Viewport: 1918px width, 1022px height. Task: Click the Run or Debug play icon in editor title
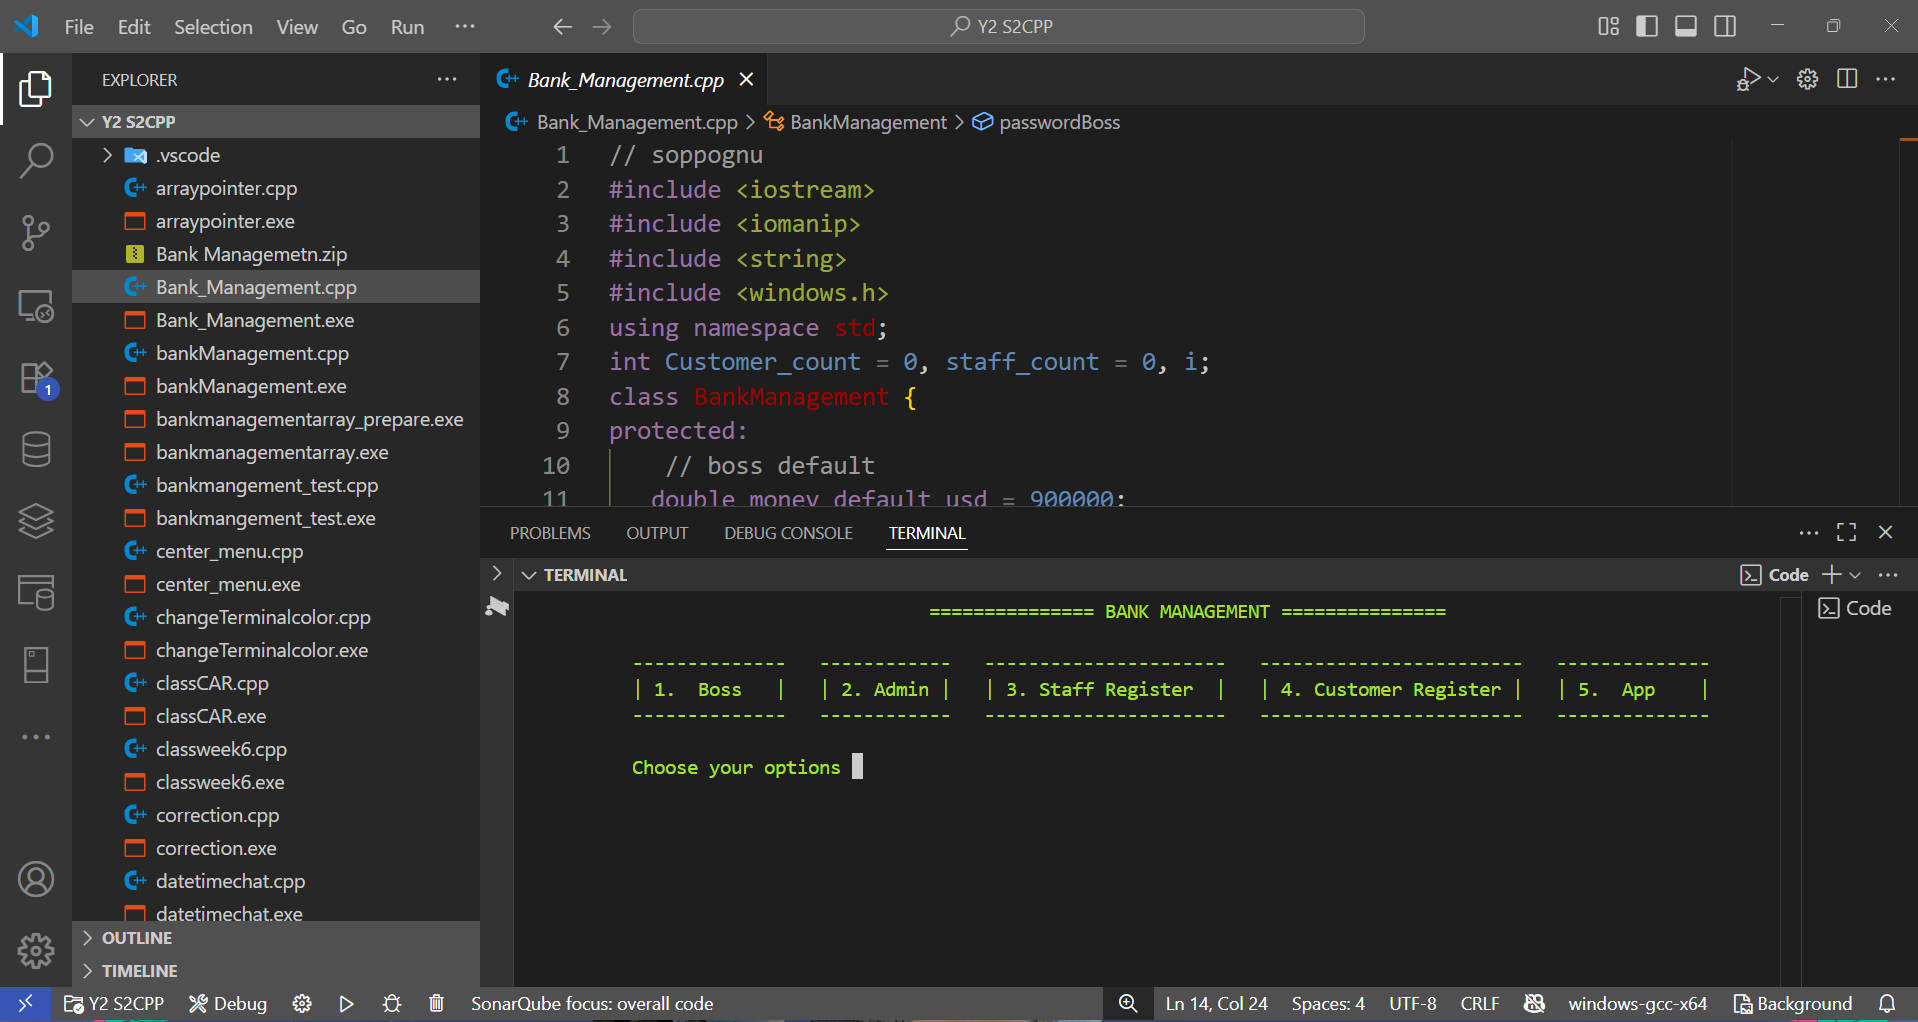(x=1748, y=79)
